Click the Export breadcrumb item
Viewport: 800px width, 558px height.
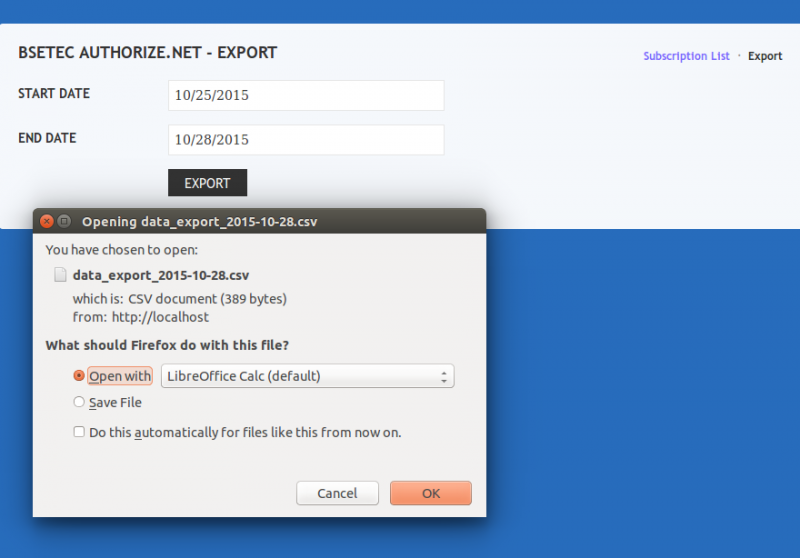click(x=765, y=56)
